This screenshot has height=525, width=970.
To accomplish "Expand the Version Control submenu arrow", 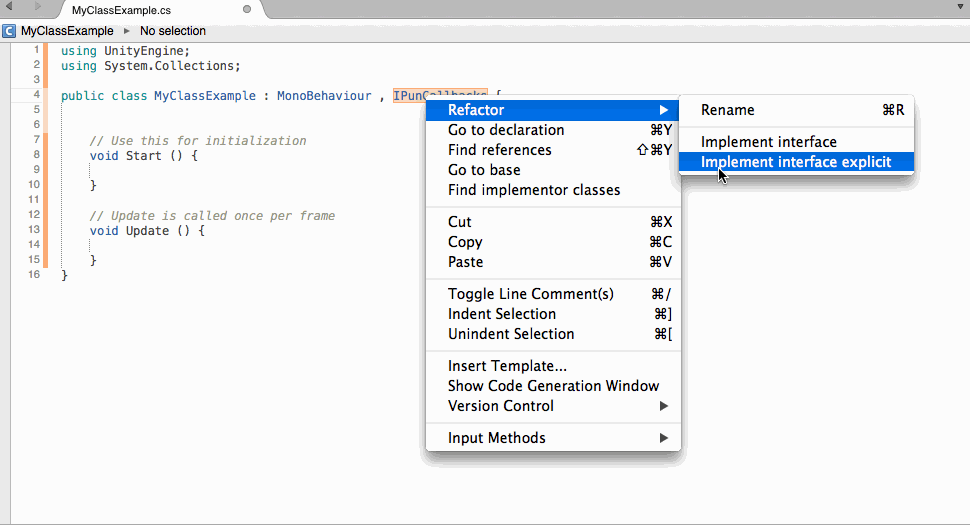I will pyautogui.click(x=664, y=406).
